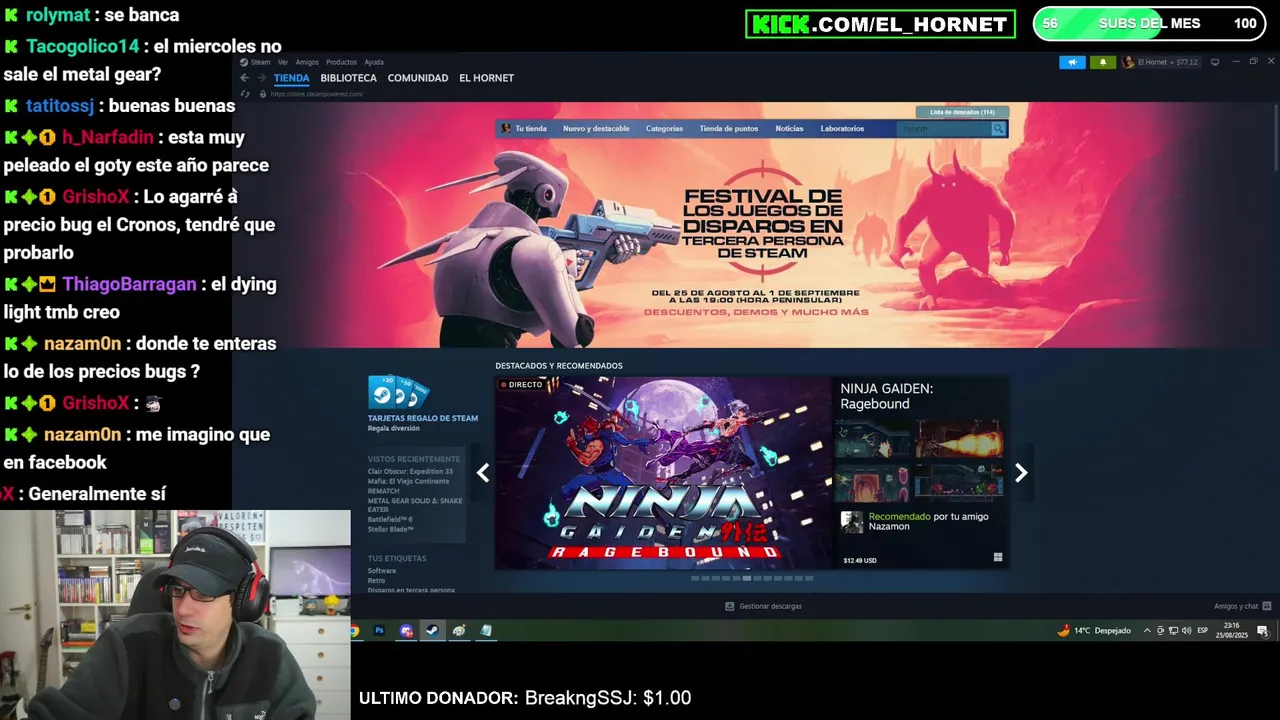
Task: Open recently viewed Mafia: El Viejo Continente
Action: [x=408, y=481]
